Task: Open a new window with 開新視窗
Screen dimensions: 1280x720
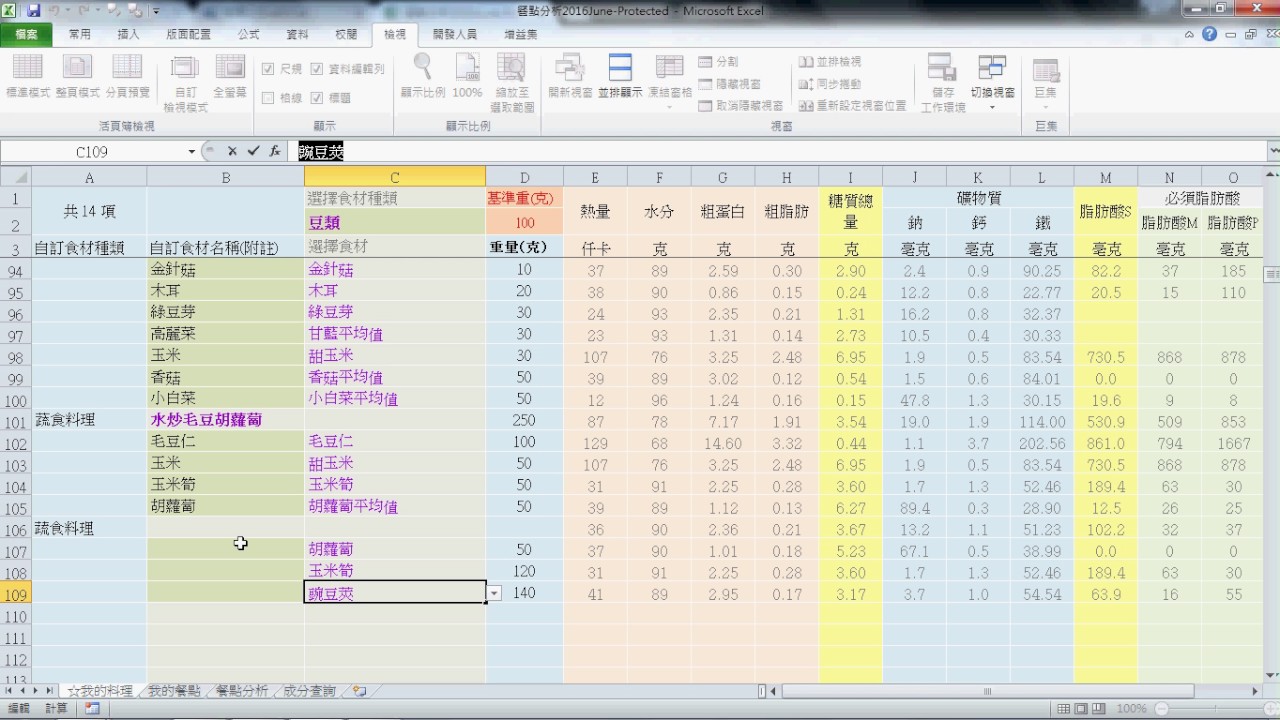Action: tap(570, 76)
